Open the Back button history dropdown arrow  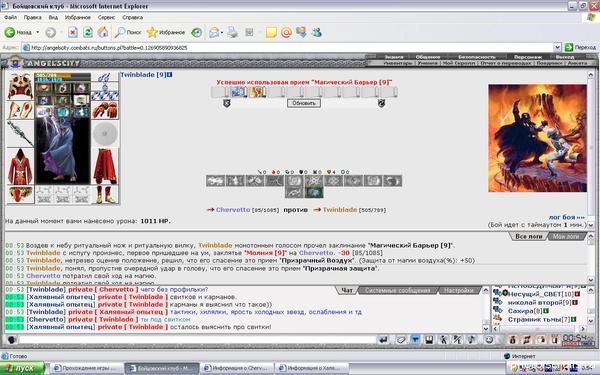point(38,33)
